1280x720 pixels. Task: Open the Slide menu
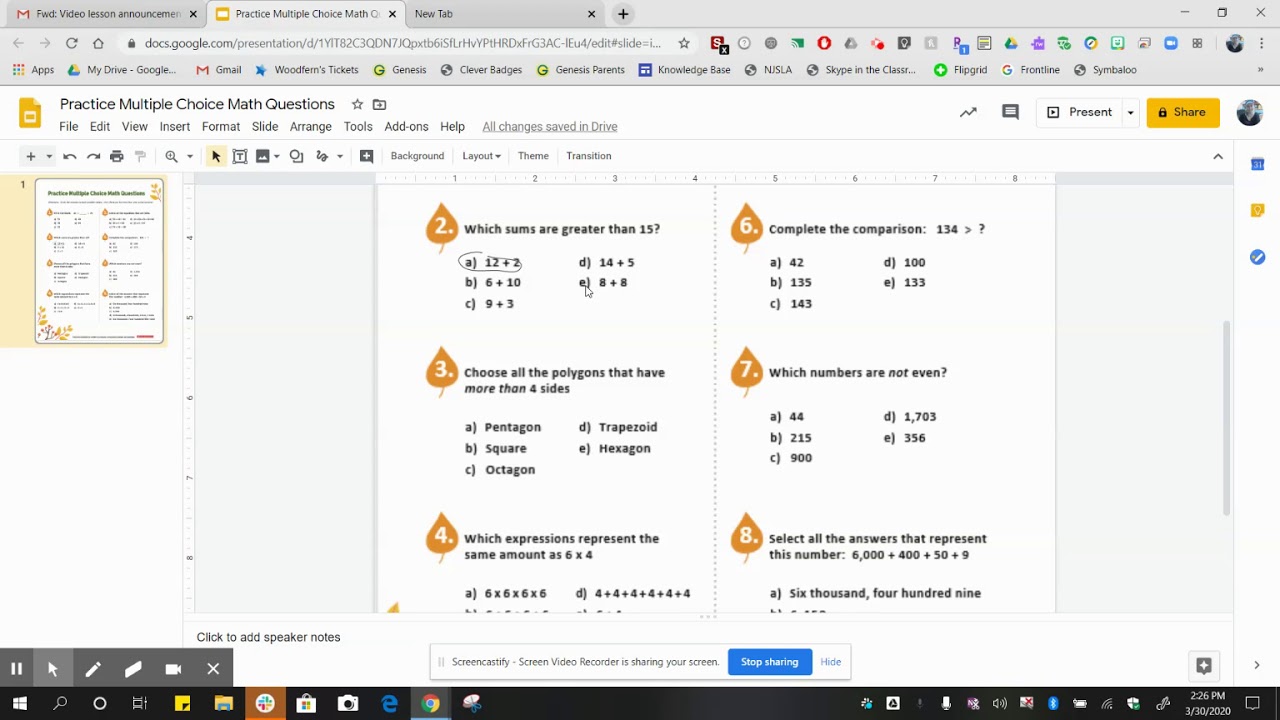click(265, 127)
